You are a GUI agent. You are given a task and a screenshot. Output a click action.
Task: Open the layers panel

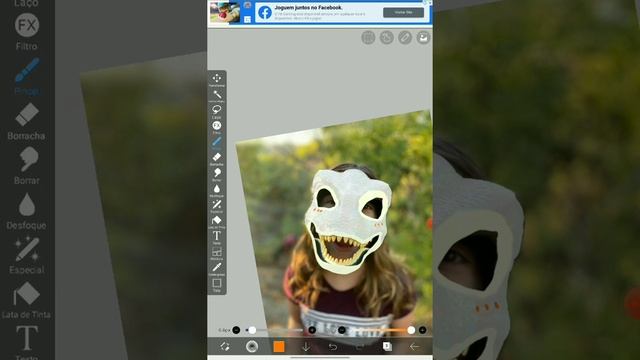387,347
